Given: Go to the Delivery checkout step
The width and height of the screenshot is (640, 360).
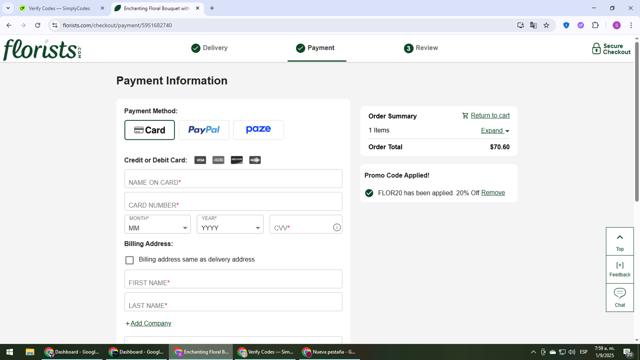Looking at the screenshot, I should tap(209, 48).
